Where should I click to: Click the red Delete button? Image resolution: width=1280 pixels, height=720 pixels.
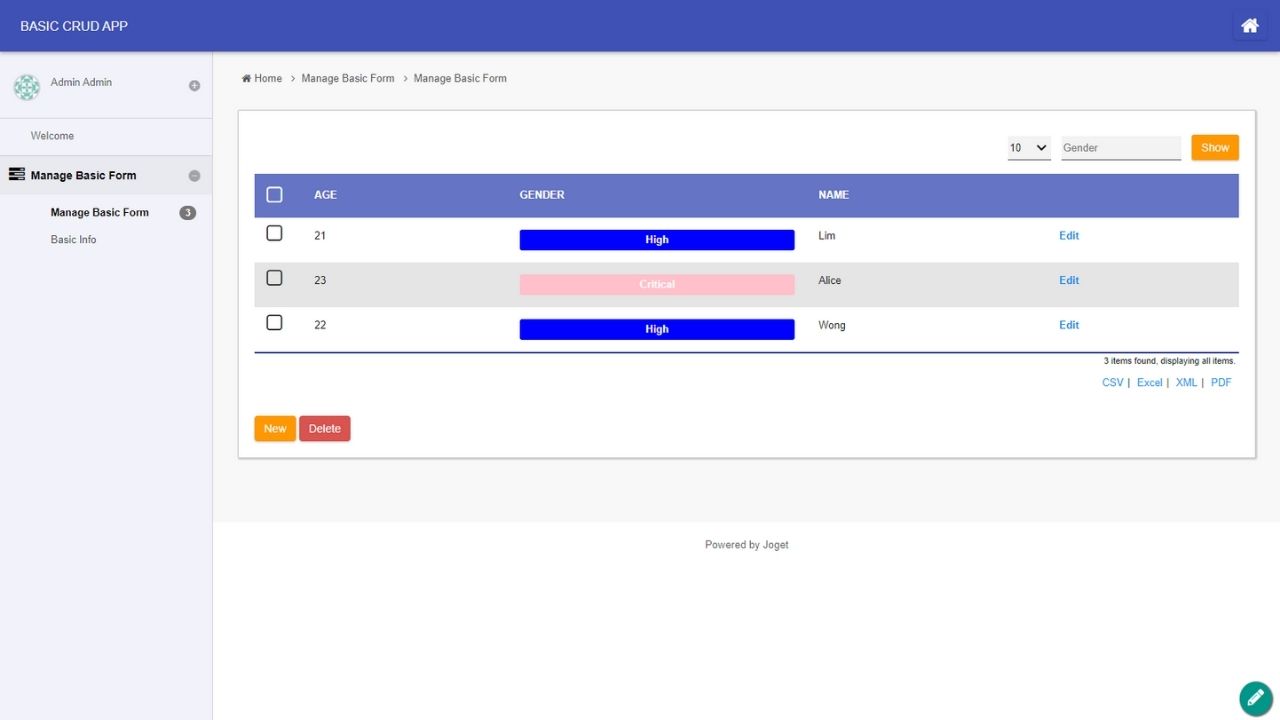tap(324, 429)
